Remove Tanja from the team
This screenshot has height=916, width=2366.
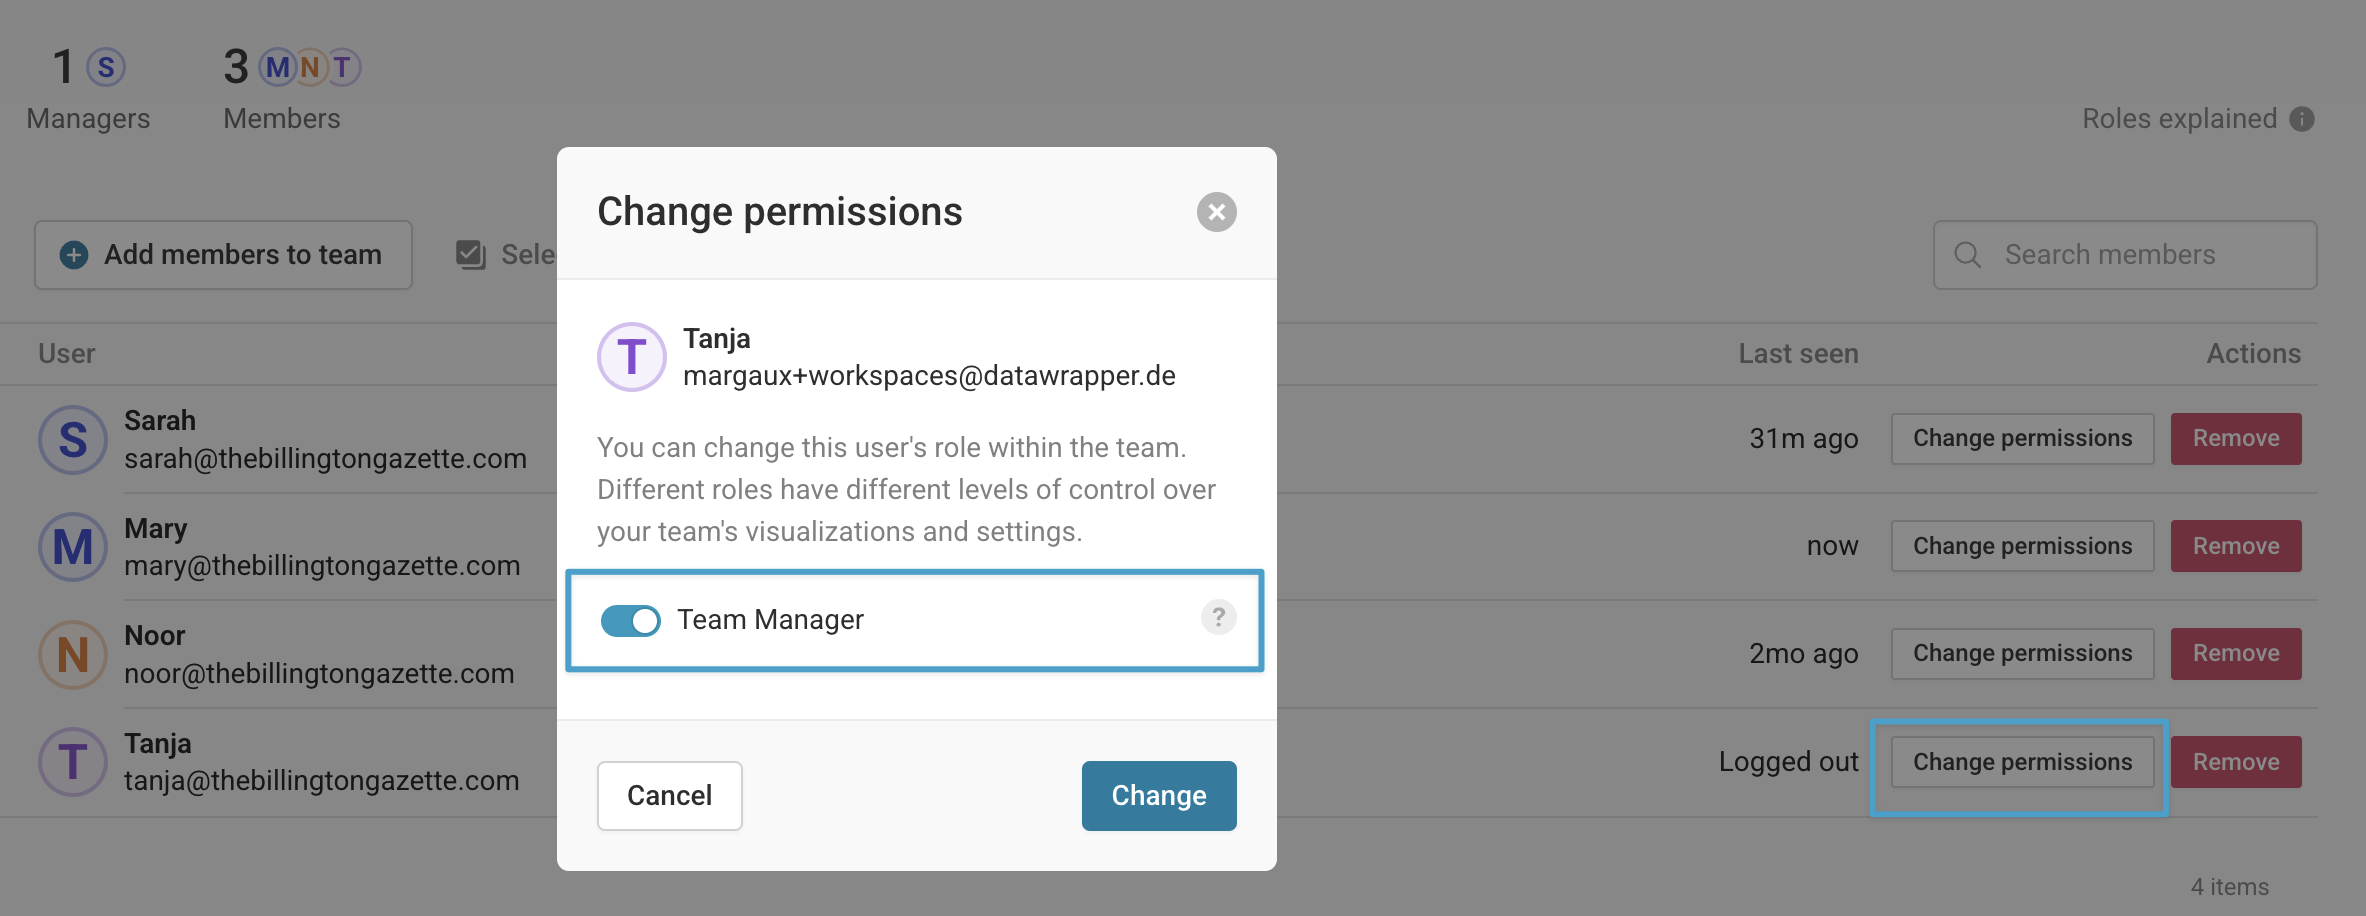point(2236,762)
